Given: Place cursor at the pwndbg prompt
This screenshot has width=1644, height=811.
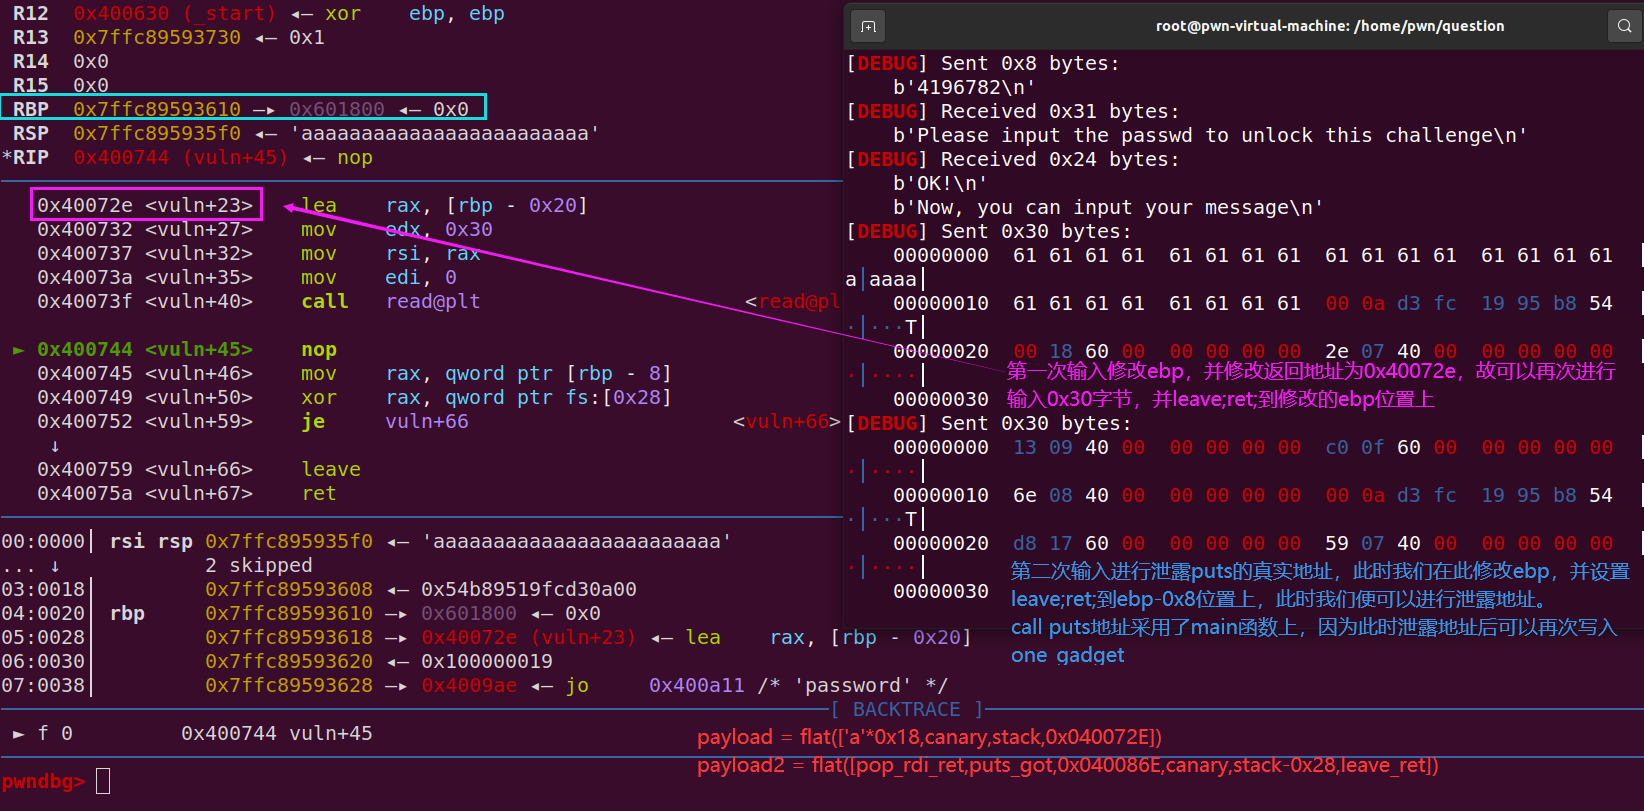Looking at the screenshot, I should pyautogui.click(x=103, y=781).
